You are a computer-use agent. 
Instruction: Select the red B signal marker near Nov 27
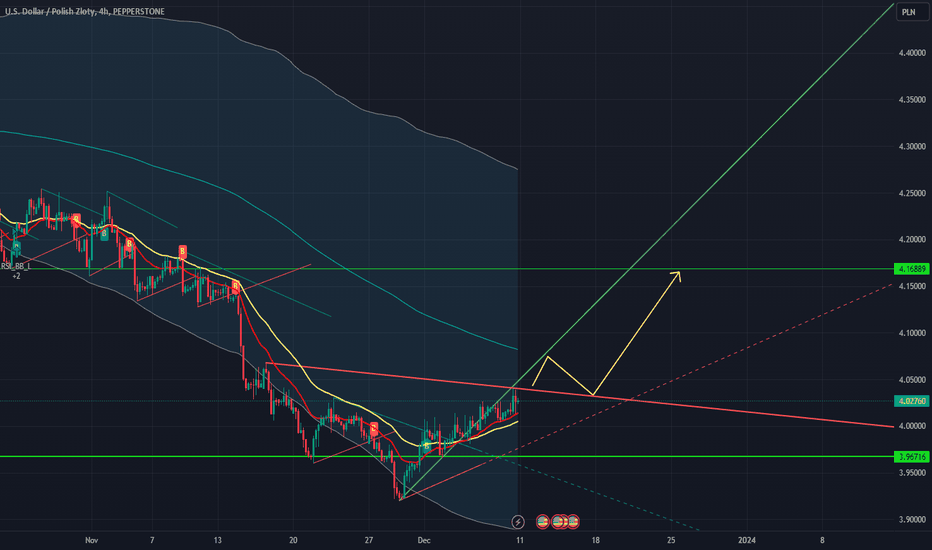point(374,428)
